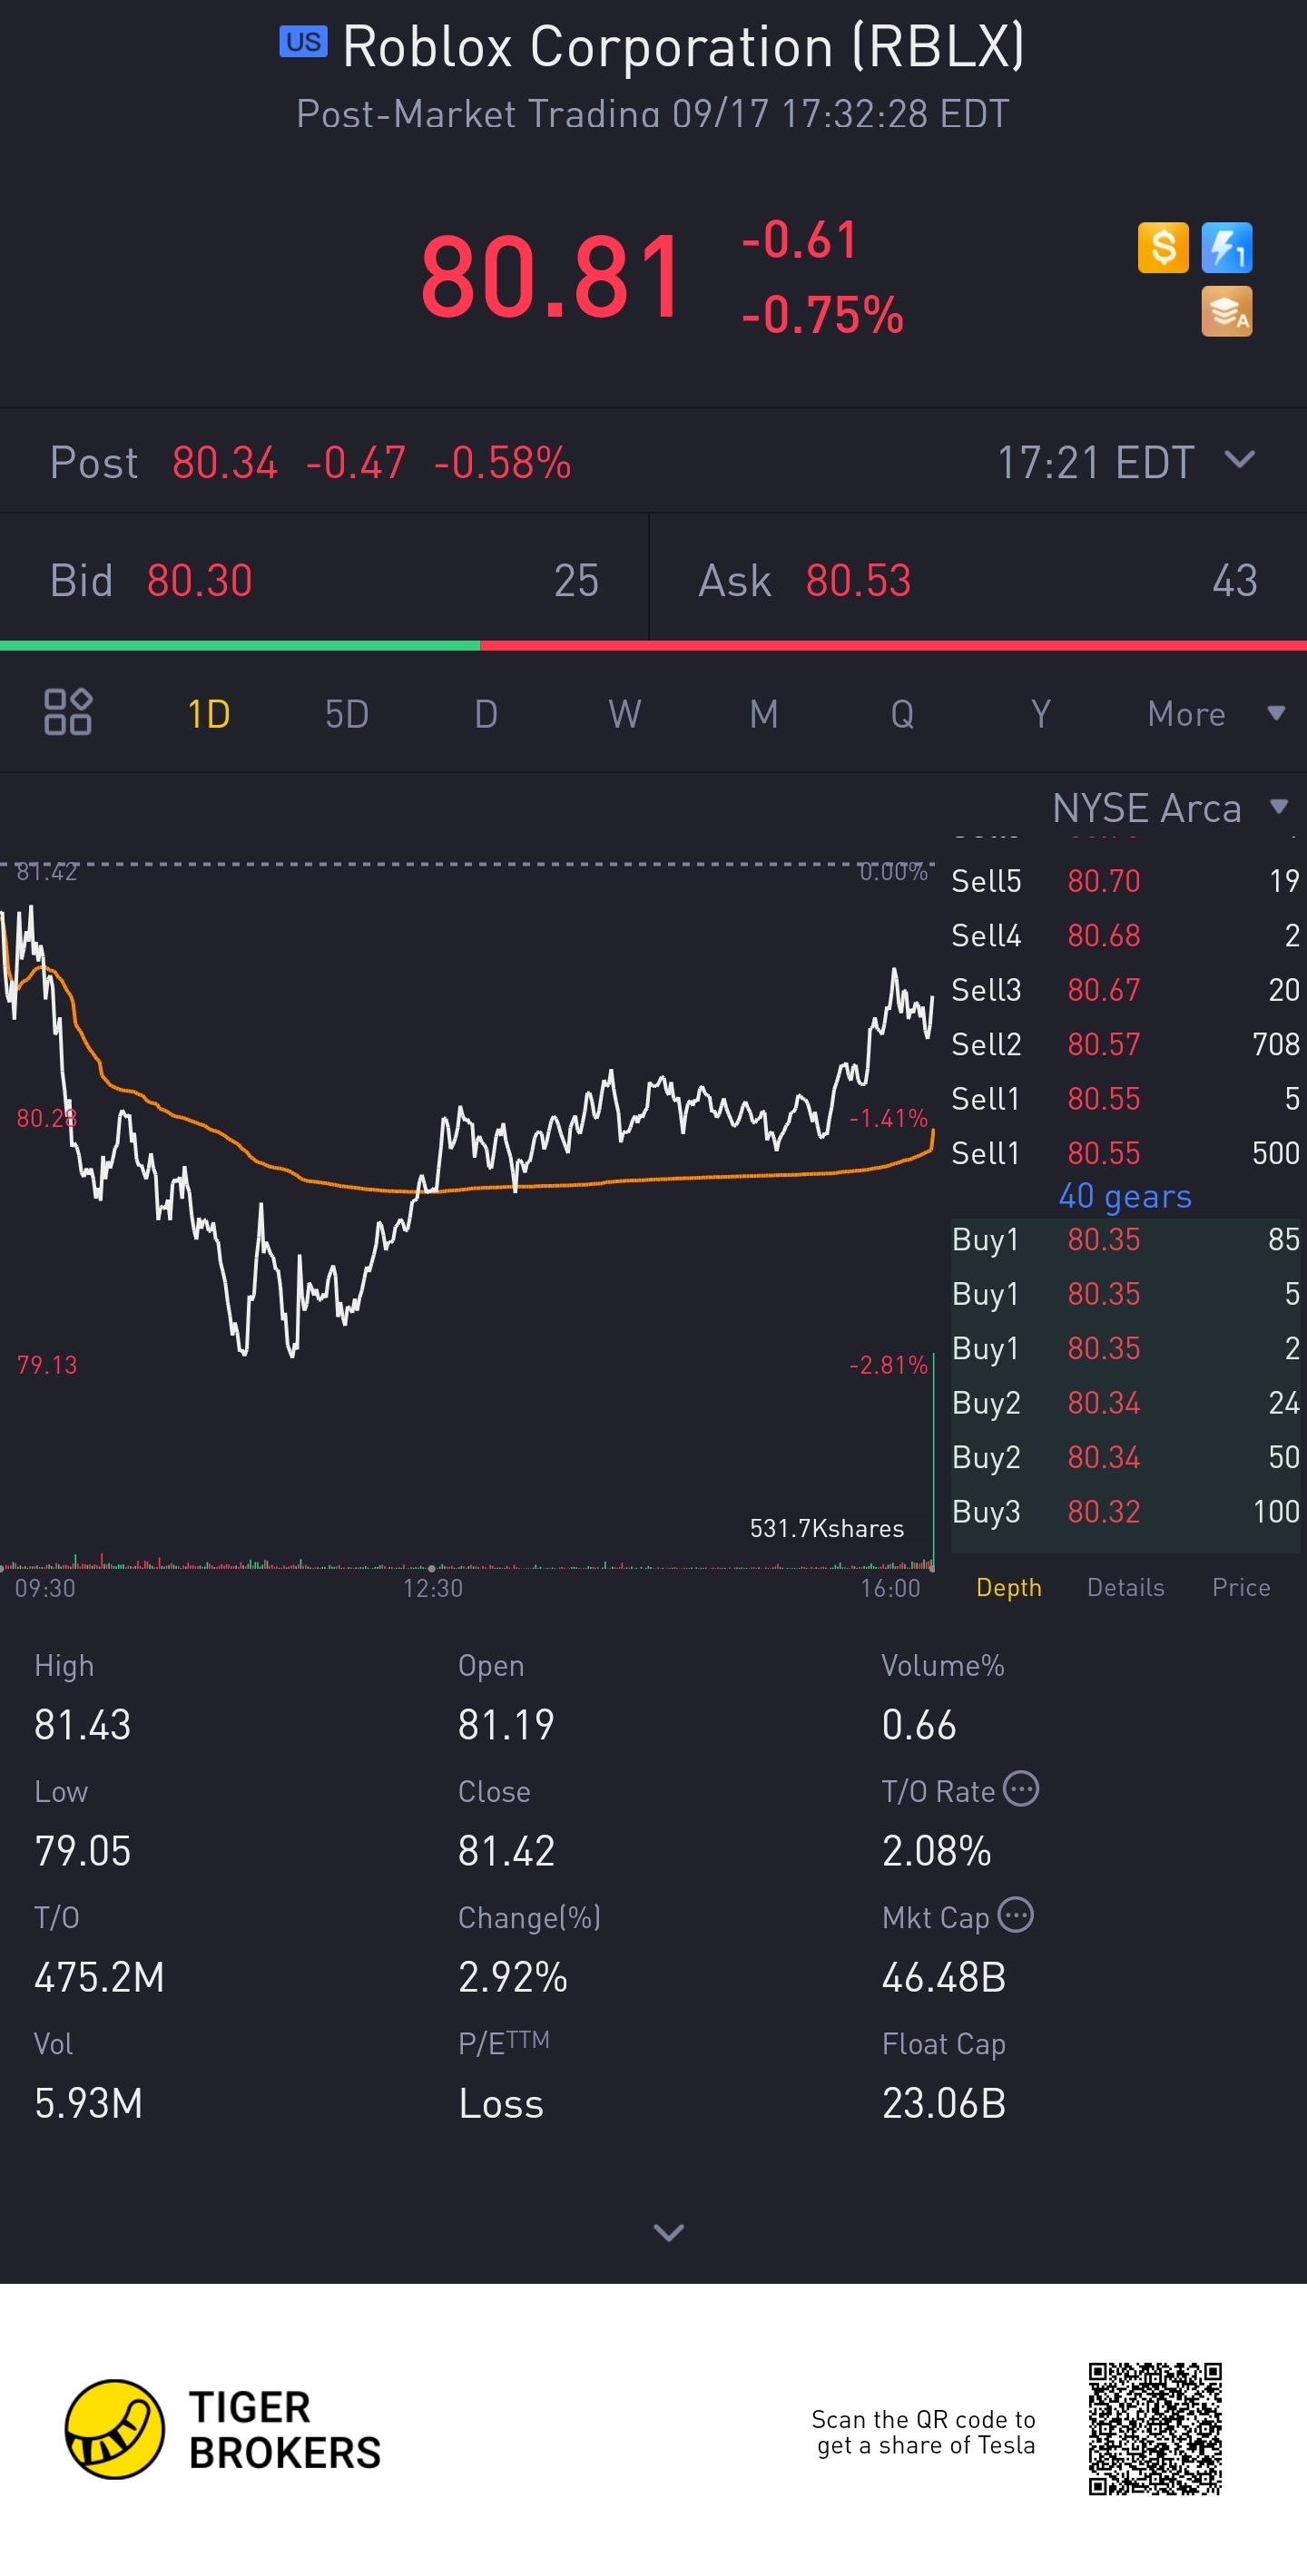Open the chart layout grid icon
The height and width of the screenshot is (2576, 1307).
pyautogui.click(x=68, y=712)
